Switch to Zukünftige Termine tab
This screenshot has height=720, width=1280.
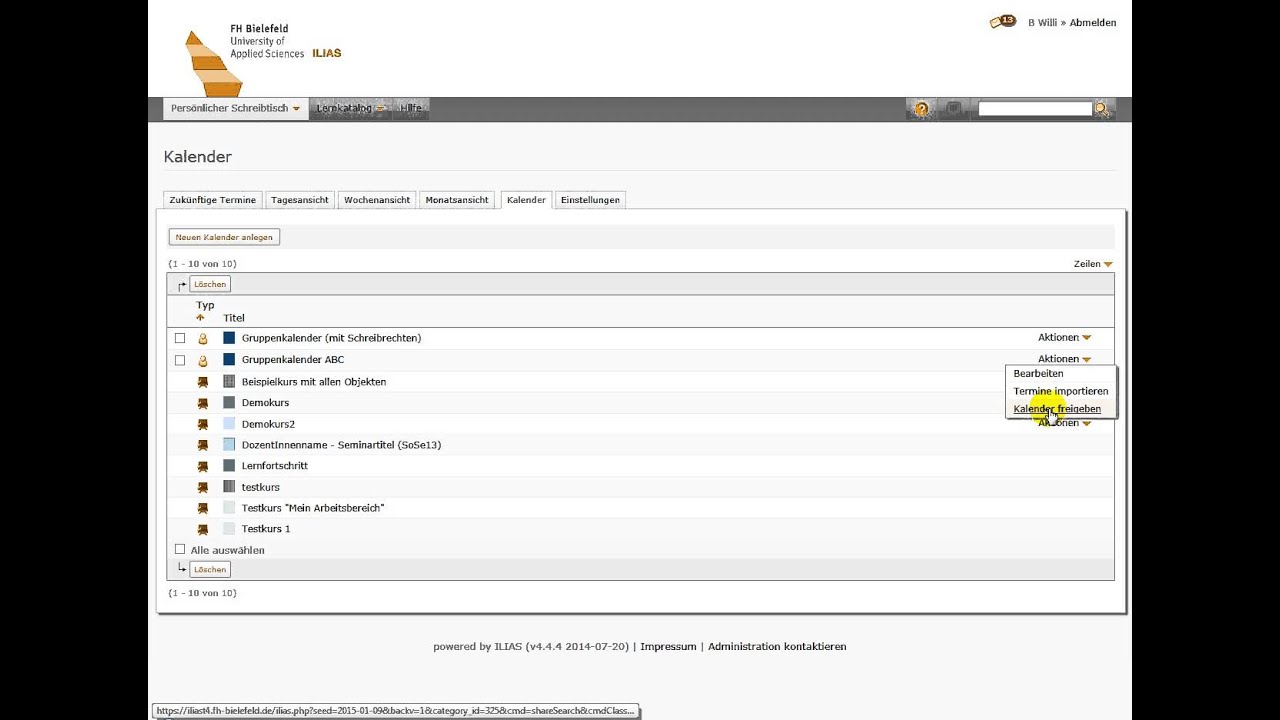[x=212, y=200]
